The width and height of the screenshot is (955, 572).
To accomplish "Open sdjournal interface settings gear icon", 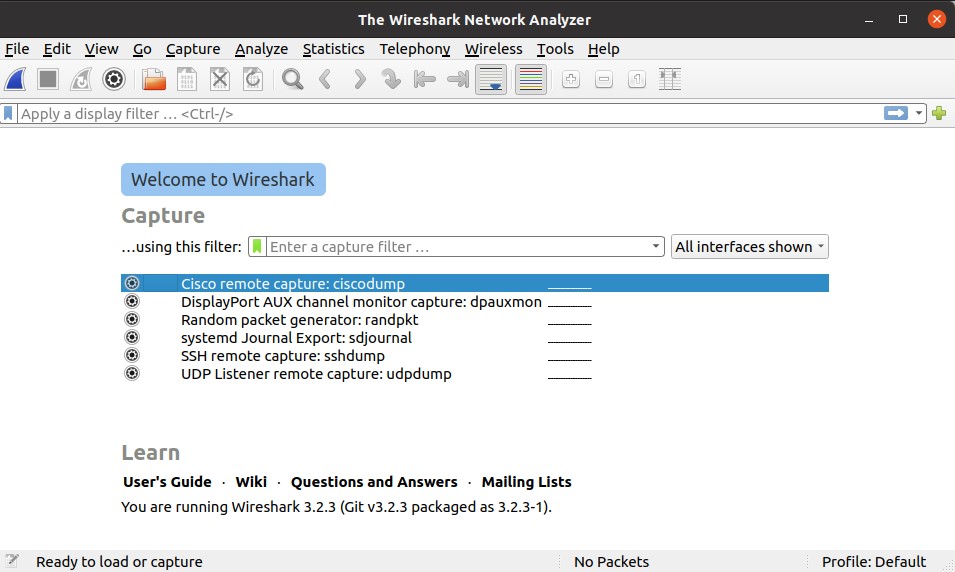I will coord(132,337).
